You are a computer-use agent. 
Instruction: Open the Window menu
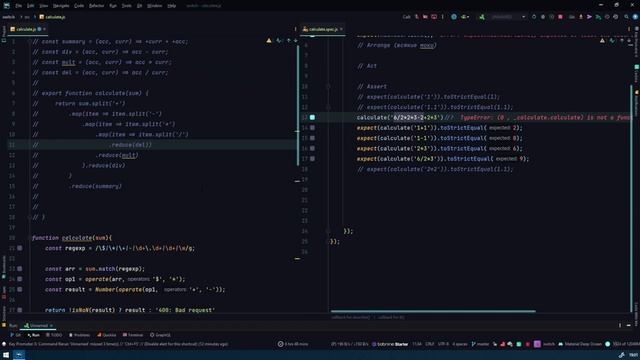pos(154,6)
